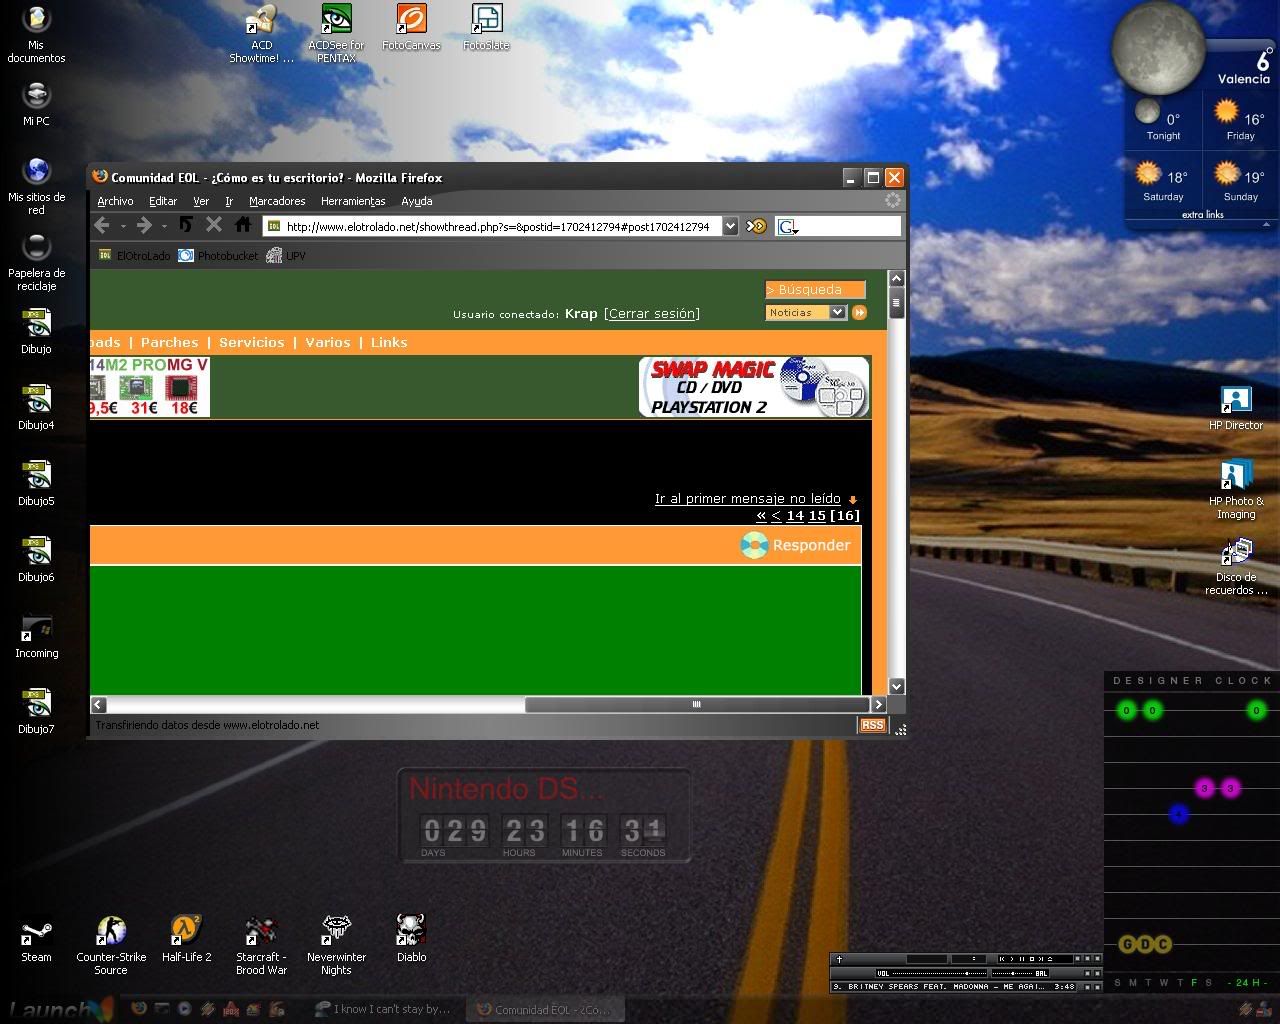
Task: Select the FotoCanvas desktop shortcut
Action: (x=411, y=27)
